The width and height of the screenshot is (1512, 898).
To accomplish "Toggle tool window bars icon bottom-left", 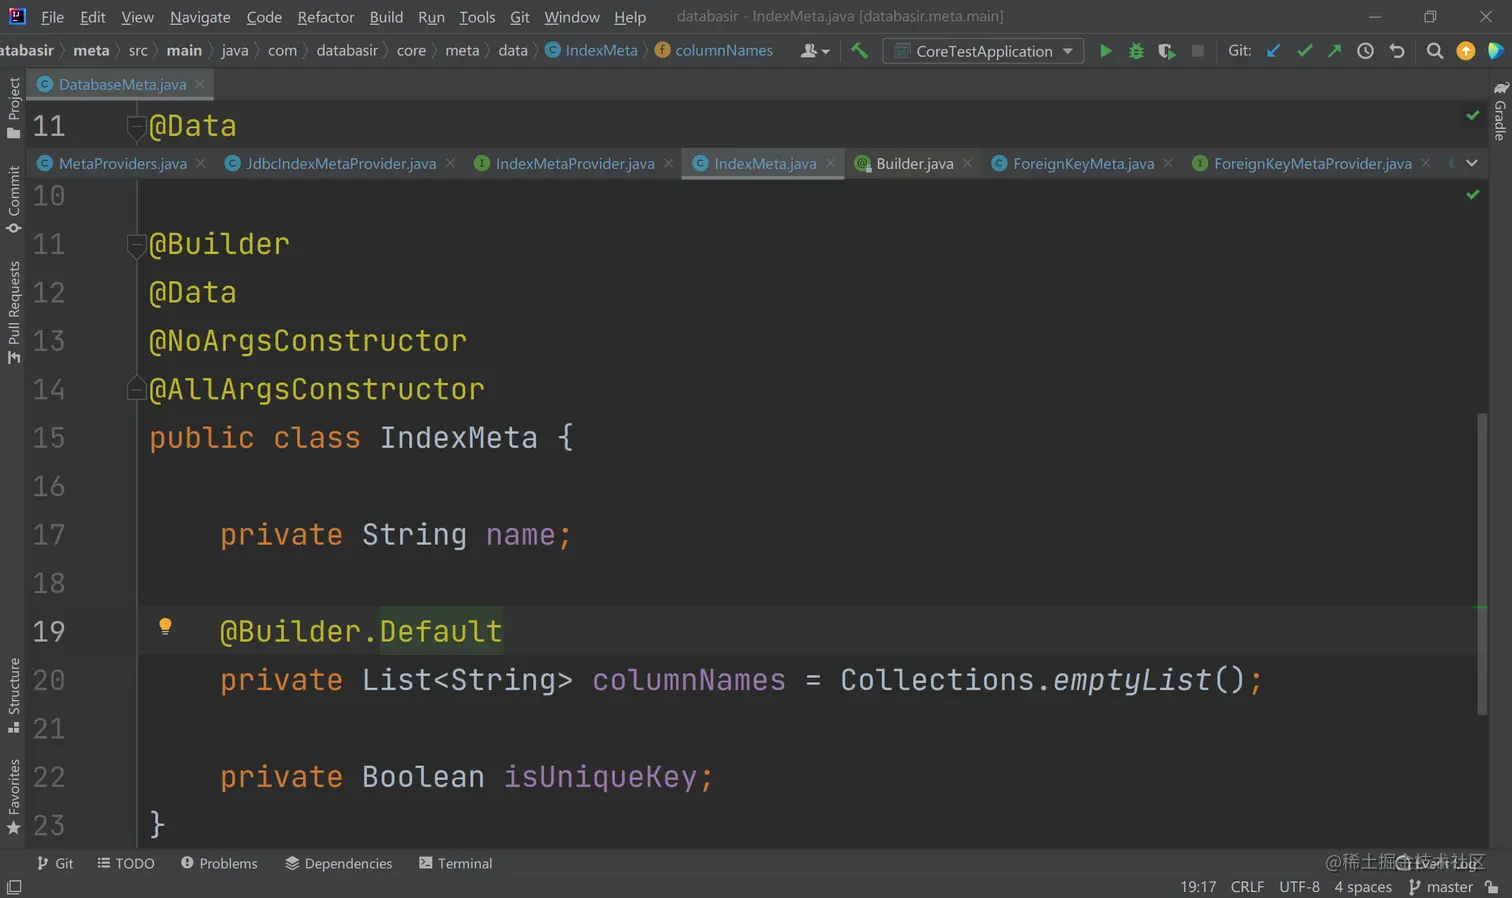I will (x=14, y=887).
